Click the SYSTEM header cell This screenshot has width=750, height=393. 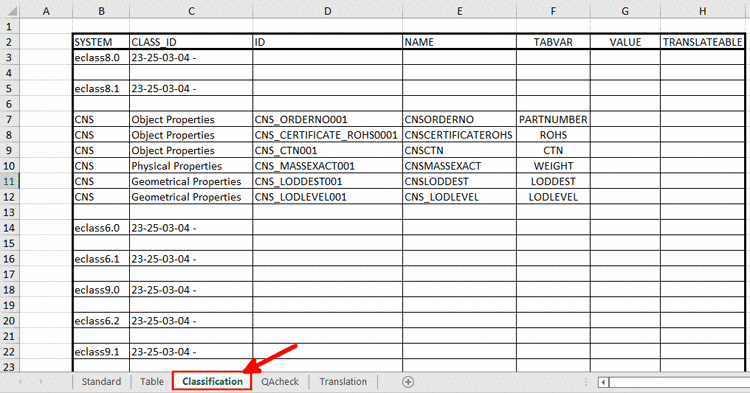tap(101, 42)
